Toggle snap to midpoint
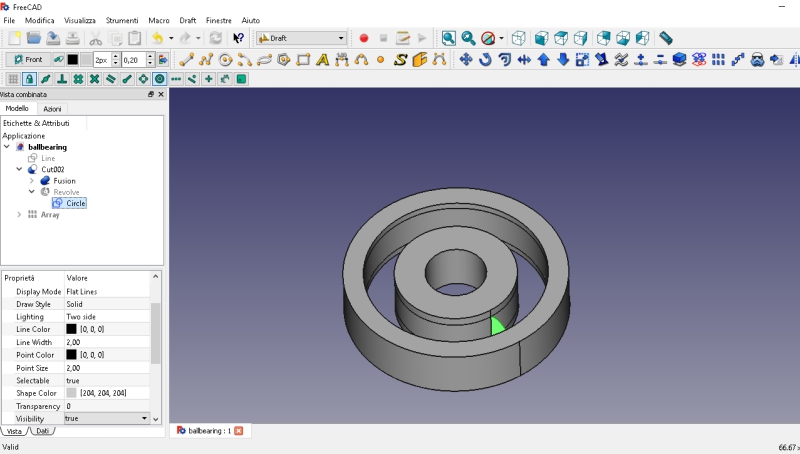 [45, 79]
